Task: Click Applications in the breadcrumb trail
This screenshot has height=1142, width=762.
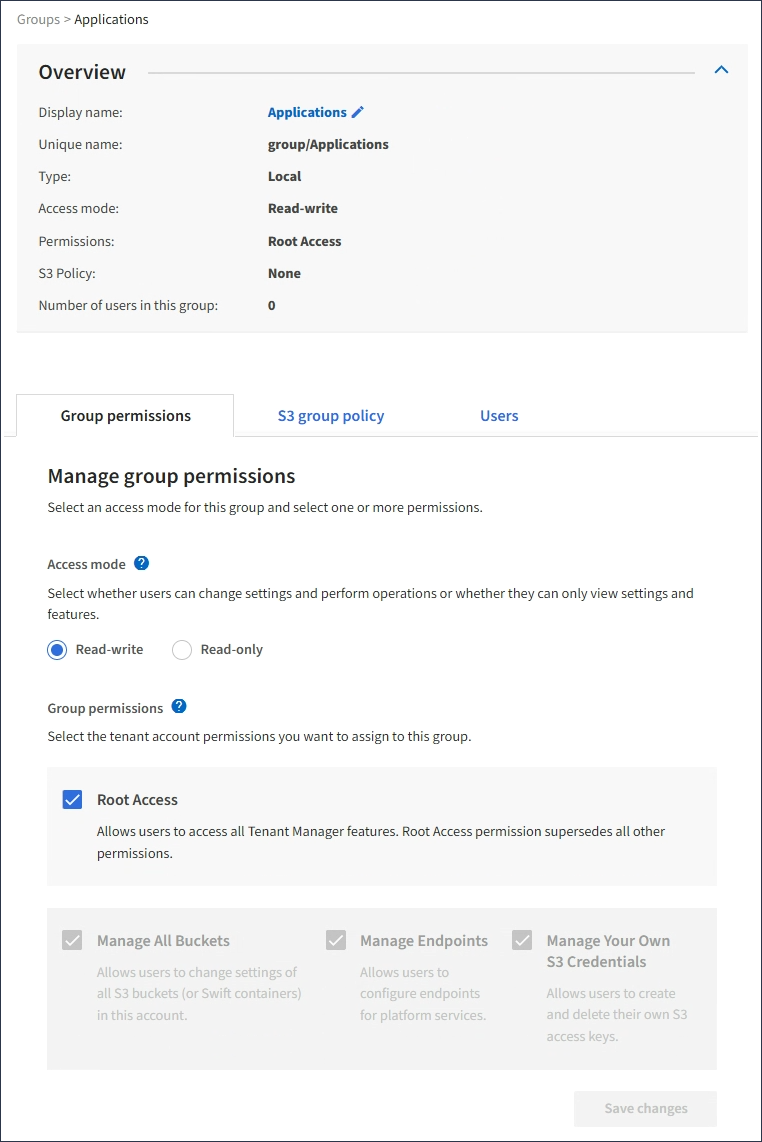Action: pyautogui.click(x=111, y=19)
